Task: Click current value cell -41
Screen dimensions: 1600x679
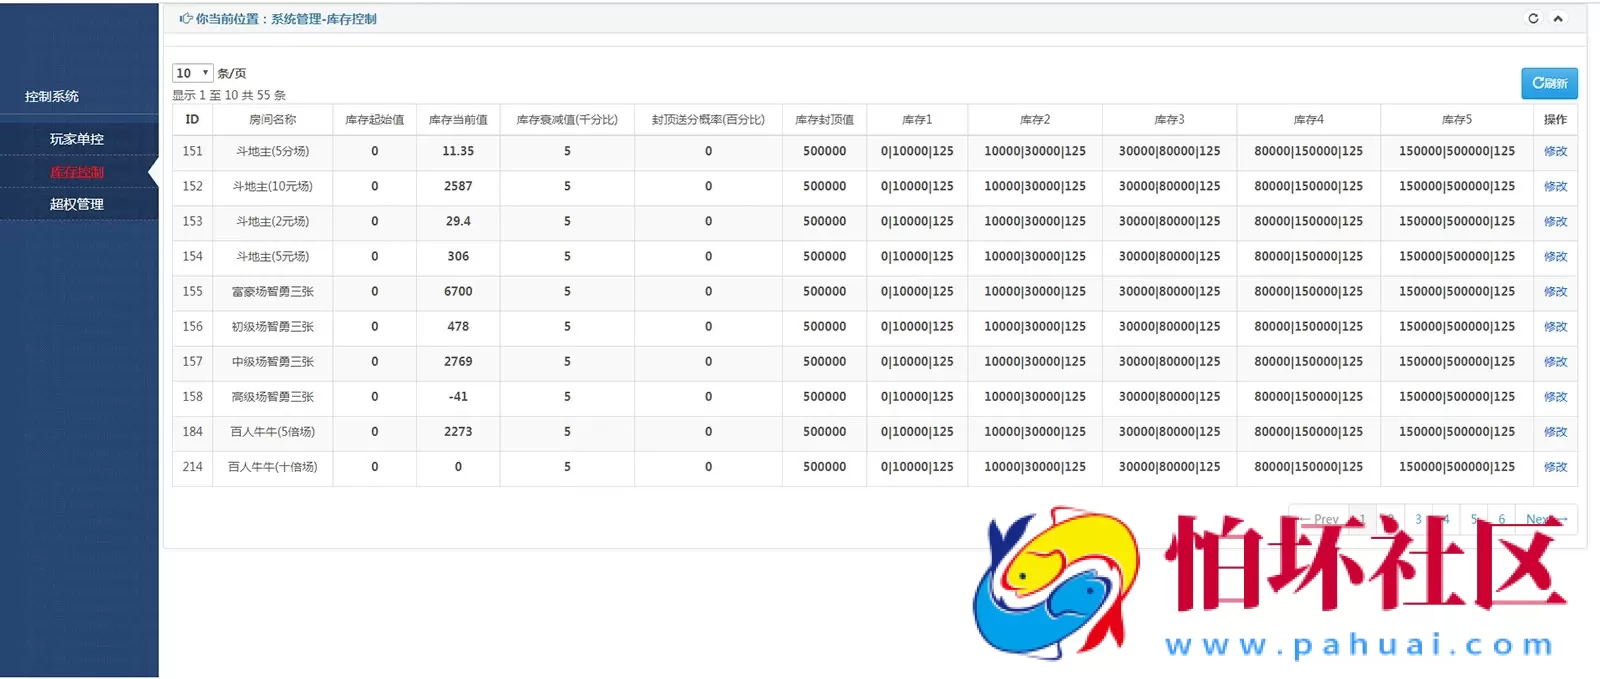Action: coord(458,396)
